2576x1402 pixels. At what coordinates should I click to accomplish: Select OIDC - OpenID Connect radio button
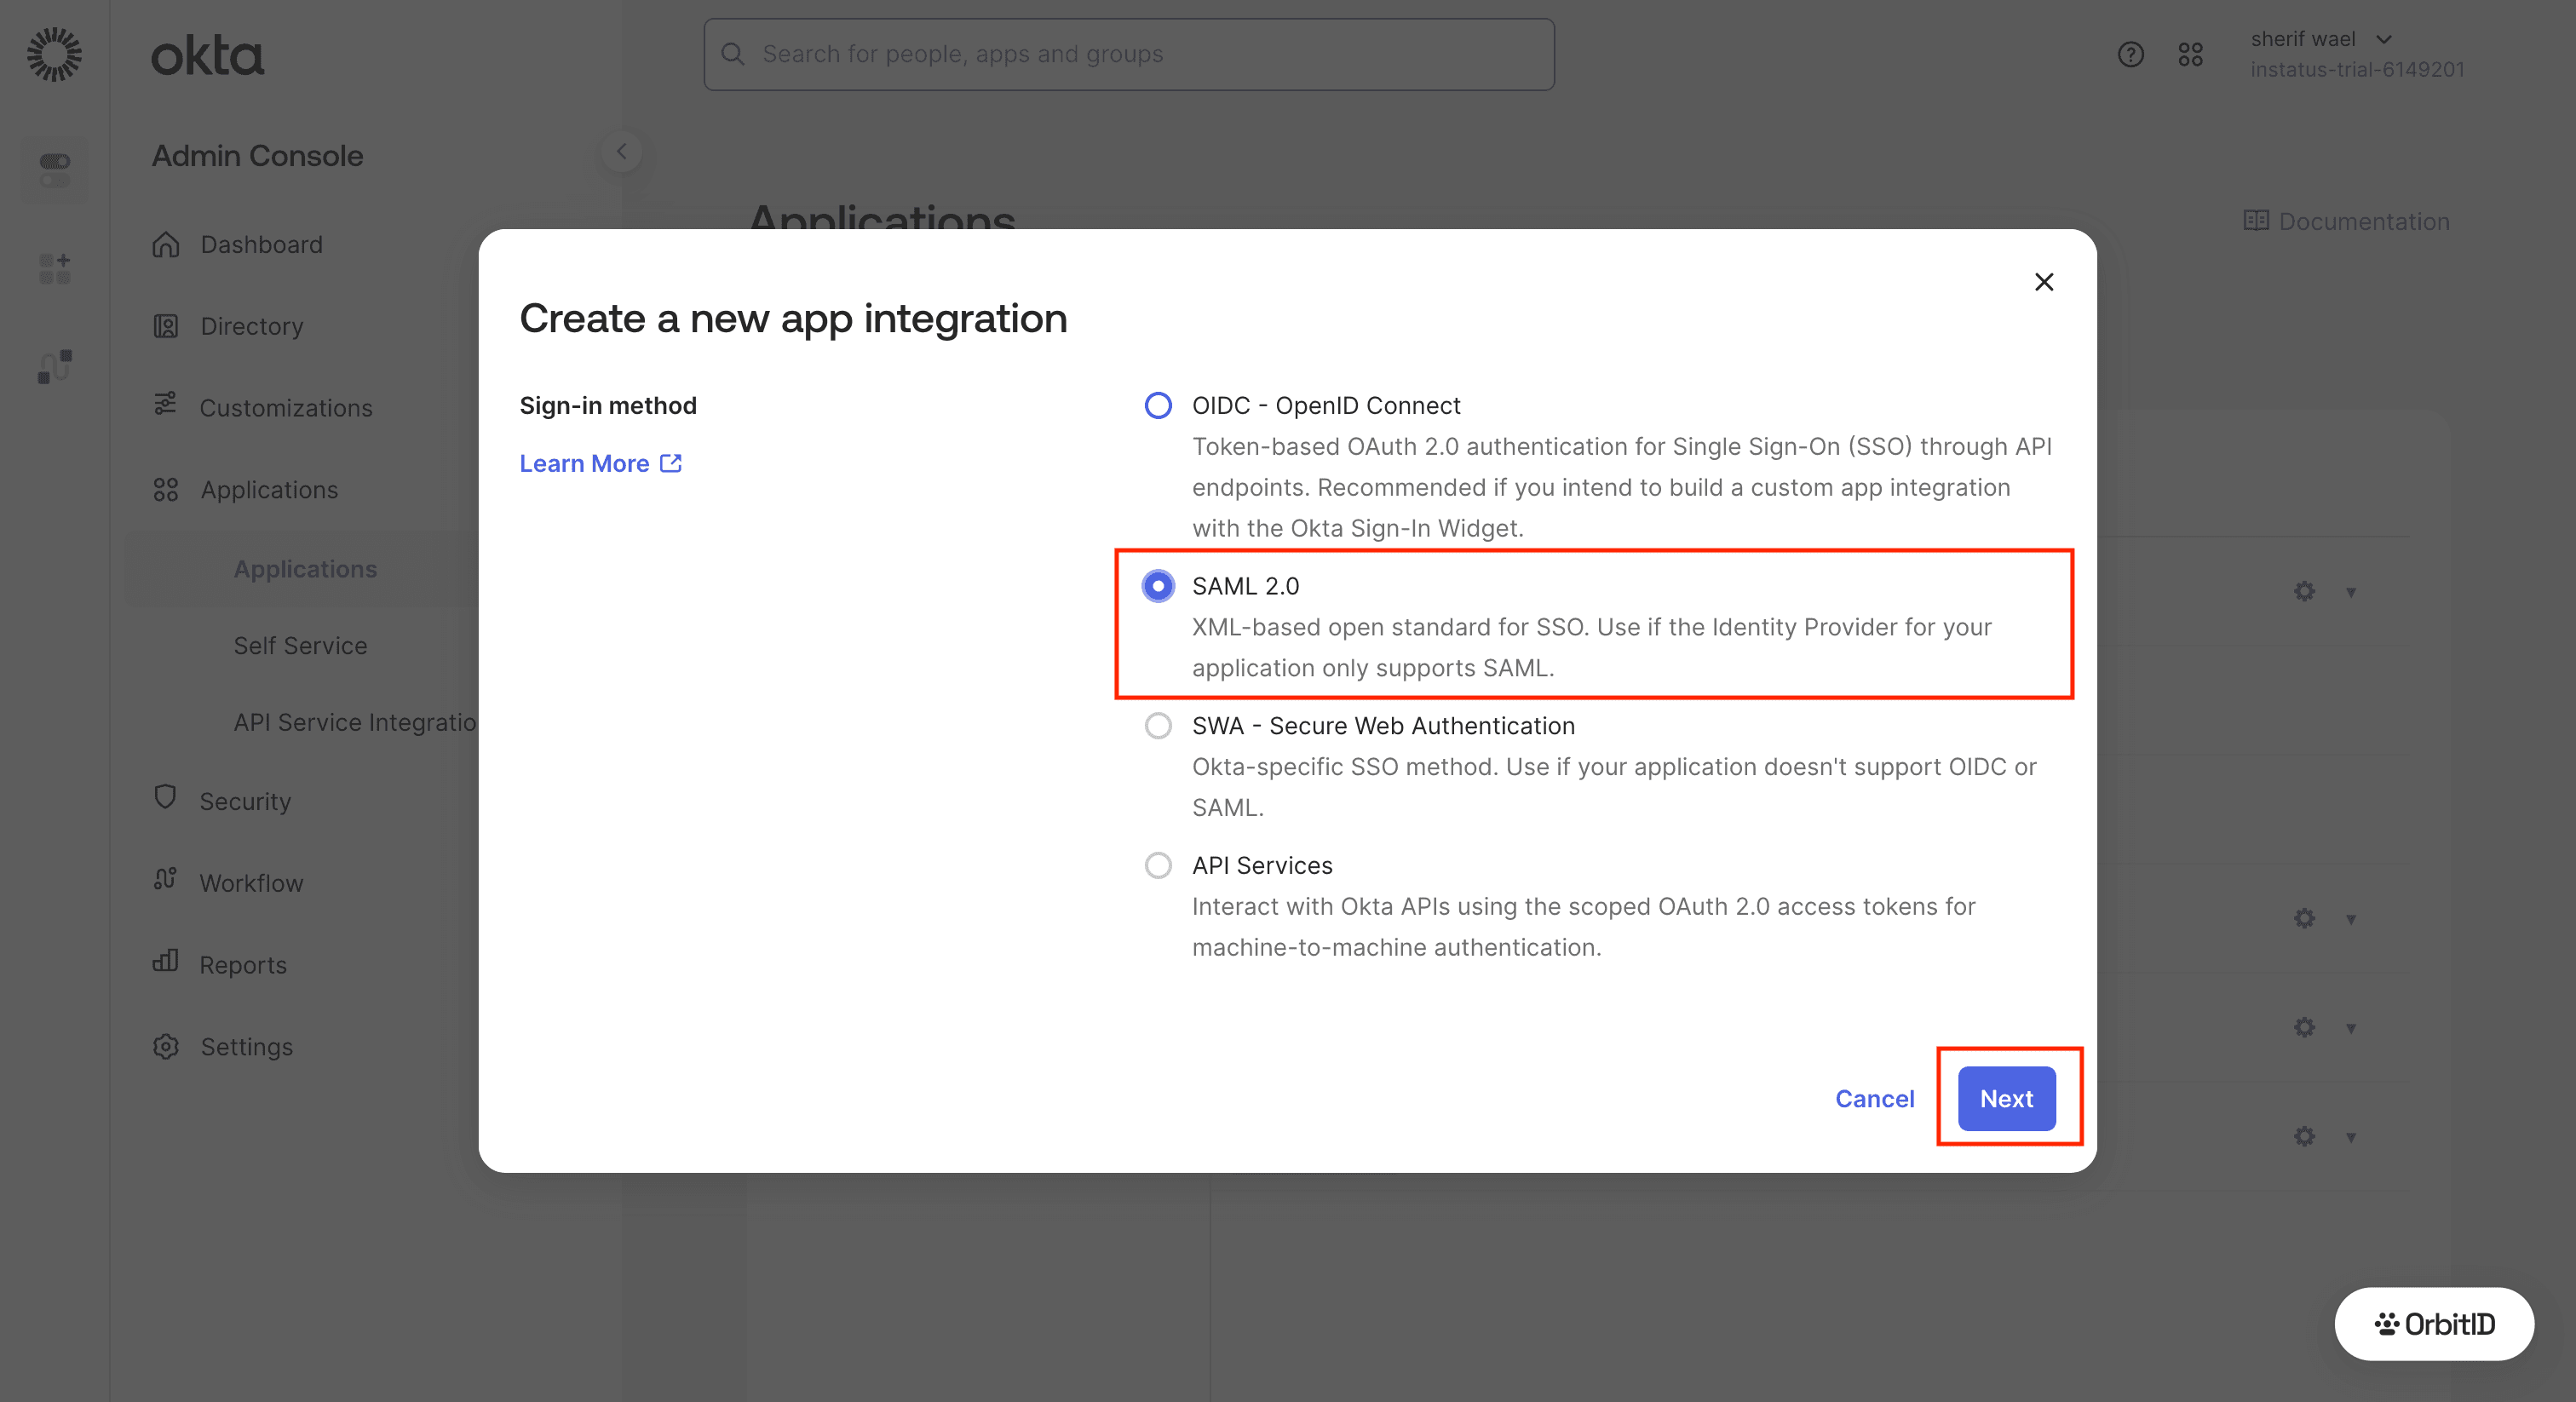[1157, 405]
